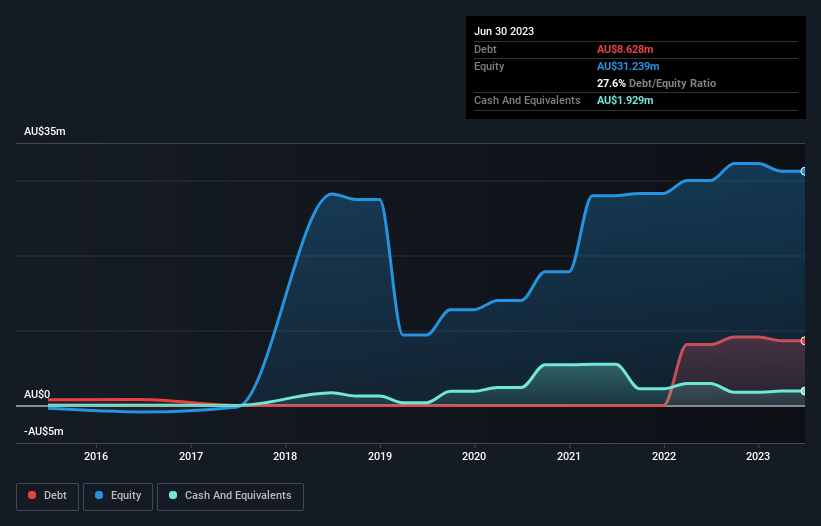Image resolution: width=821 pixels, height=526 pixels.
Task: Click the AU$1.929m cash value
Action: pyautogui.click(x=625, y=100)
